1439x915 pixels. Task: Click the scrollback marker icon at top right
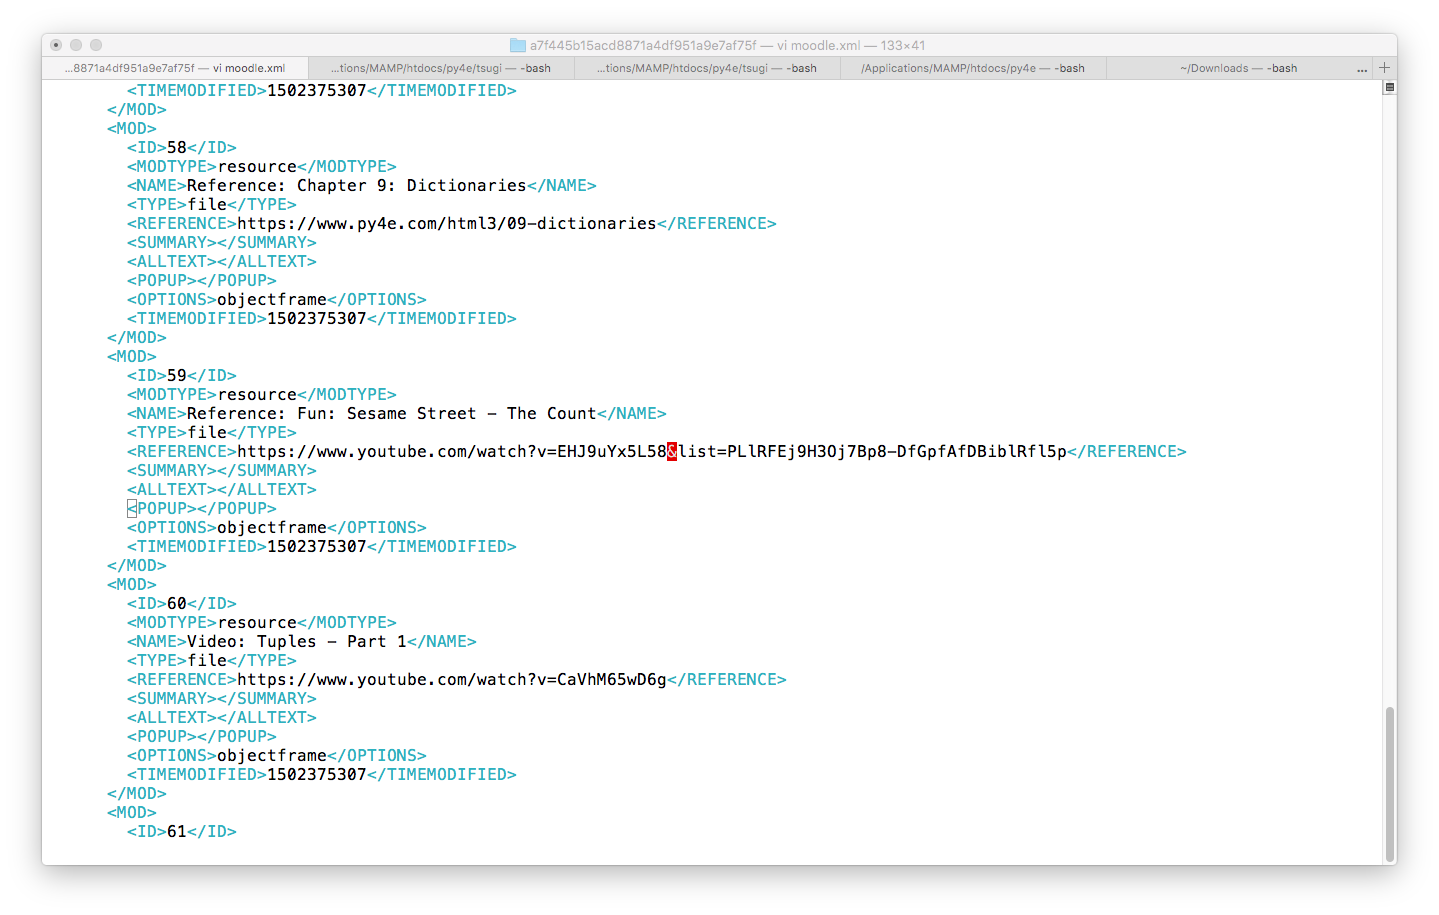(x=1389, y=88)
